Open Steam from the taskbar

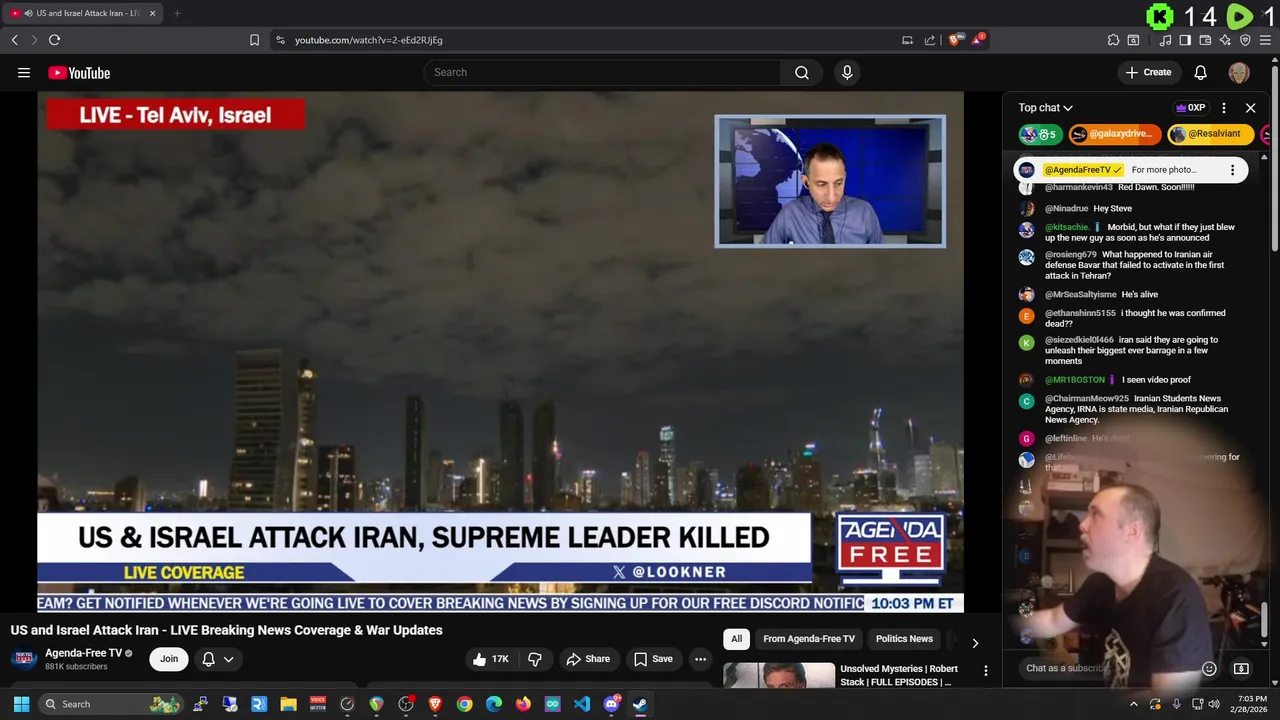[x=640, y=704]
